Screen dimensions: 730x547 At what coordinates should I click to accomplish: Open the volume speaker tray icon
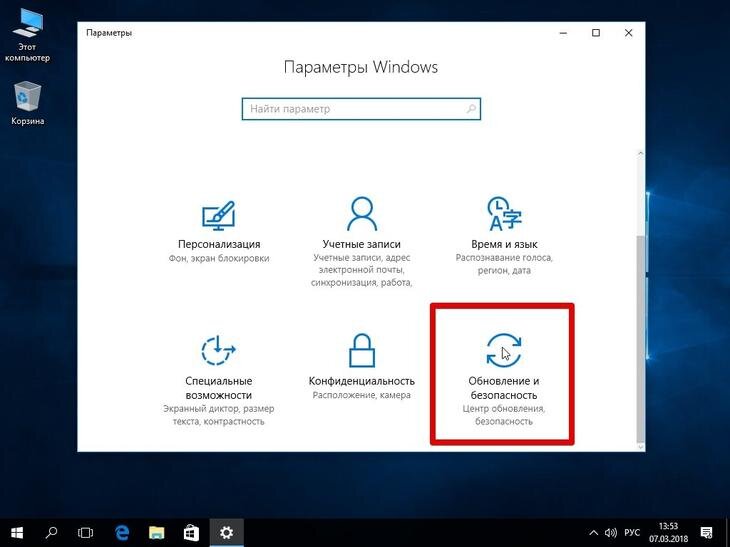tap(610, 533)
